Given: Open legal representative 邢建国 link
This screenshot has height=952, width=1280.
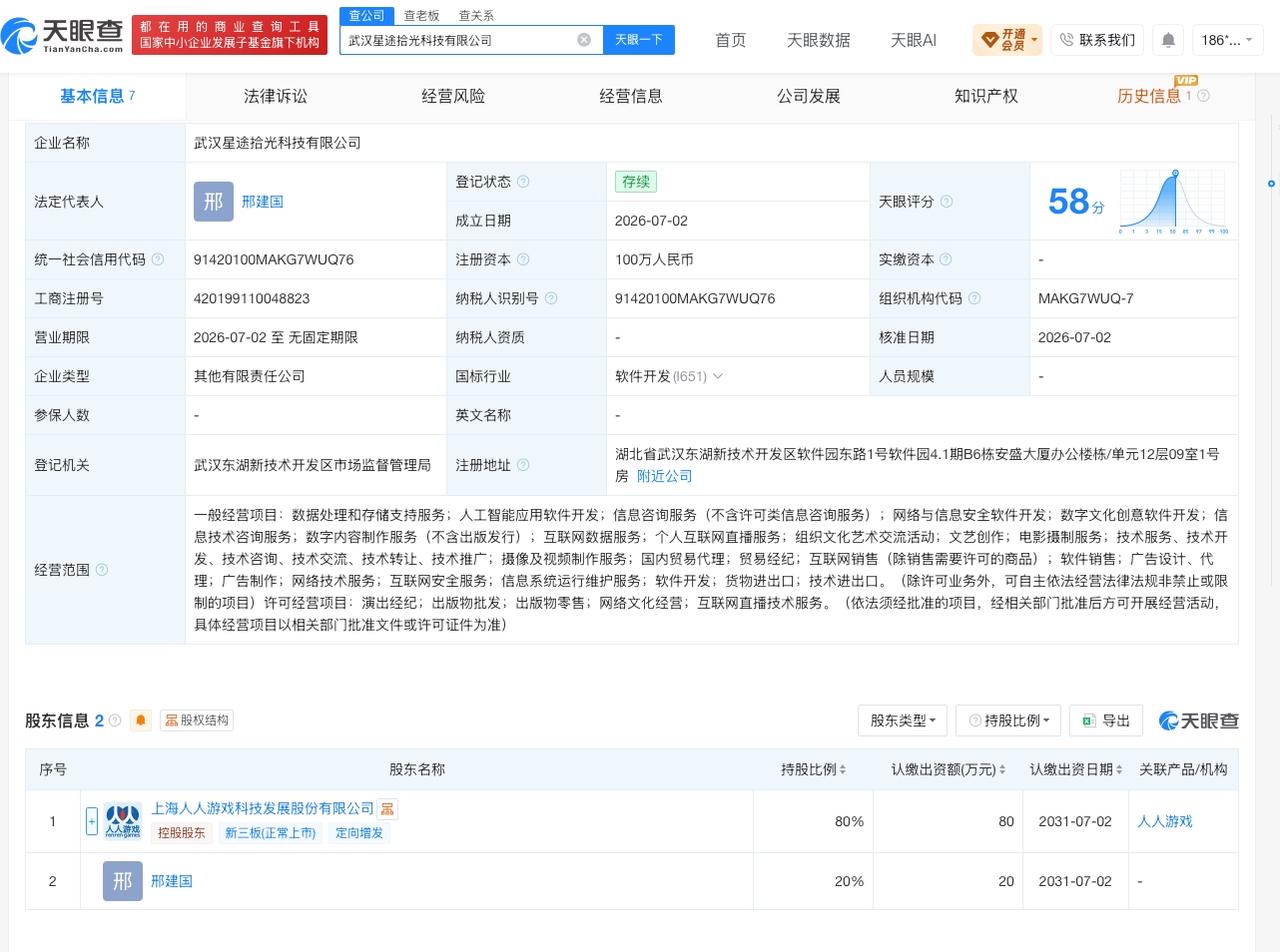Looking at the screenshot, I should click(x=262, y=202).
